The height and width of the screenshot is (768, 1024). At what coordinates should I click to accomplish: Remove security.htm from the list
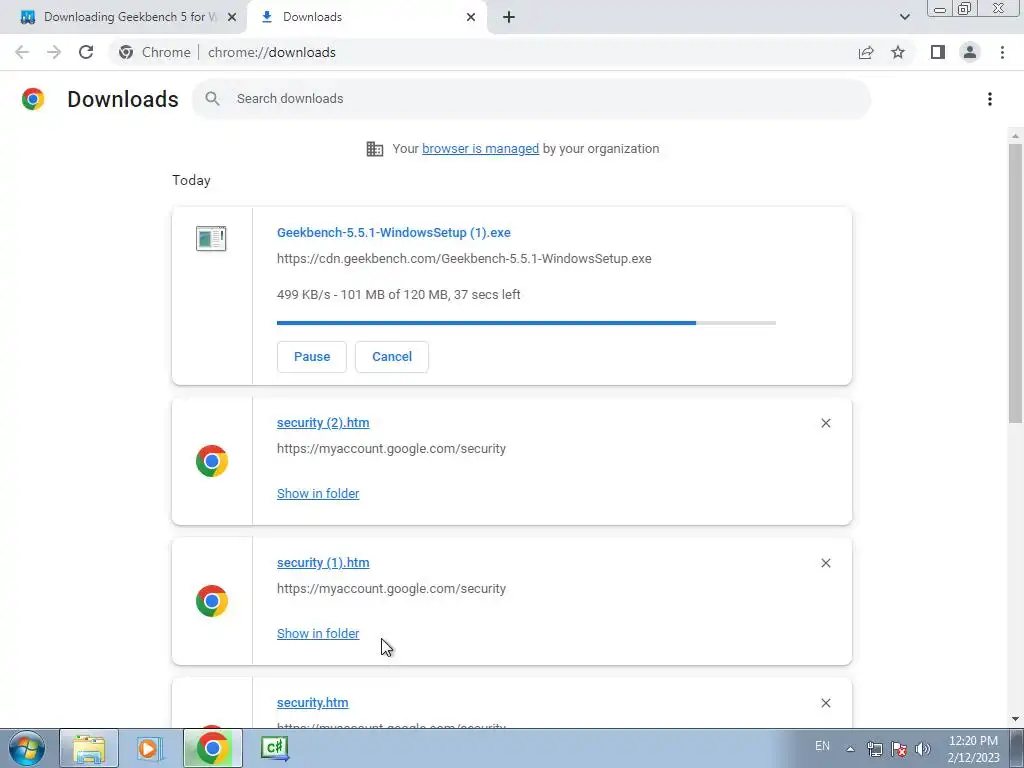click(x=825, y=703)
